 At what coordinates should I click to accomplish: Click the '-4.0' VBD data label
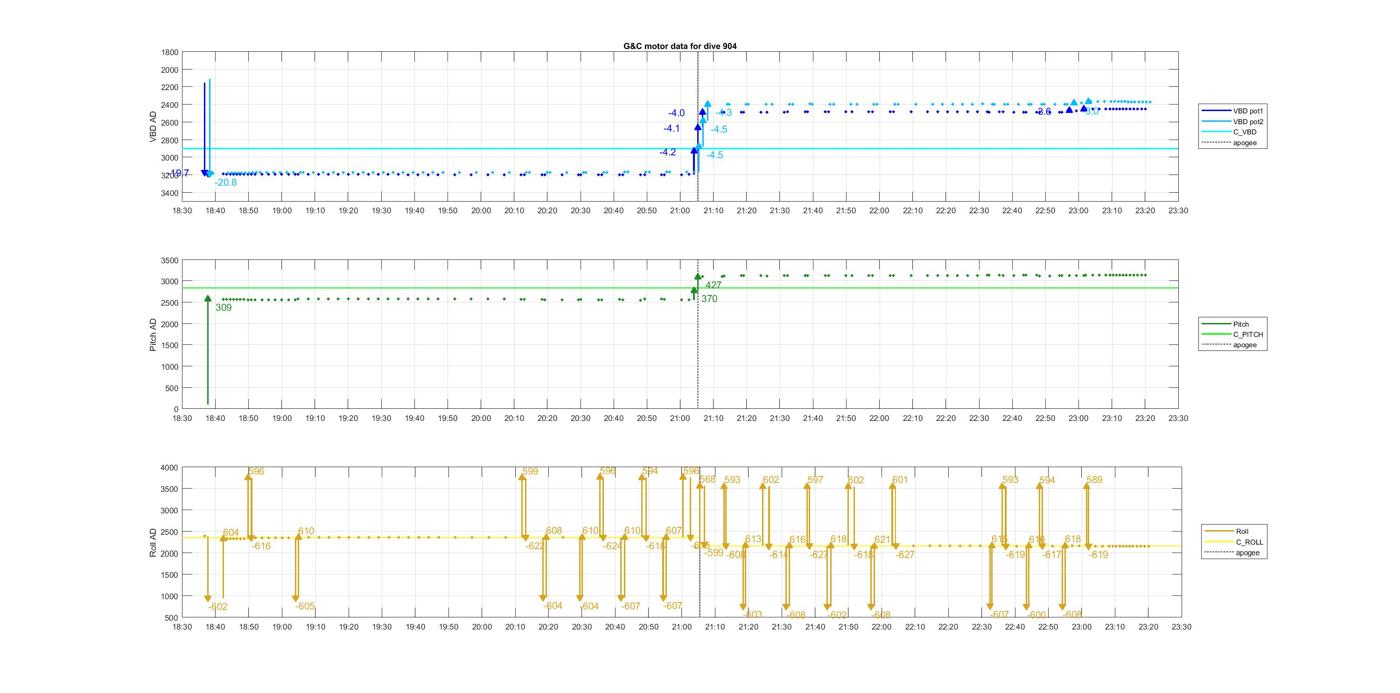click(x=677, y=113)
